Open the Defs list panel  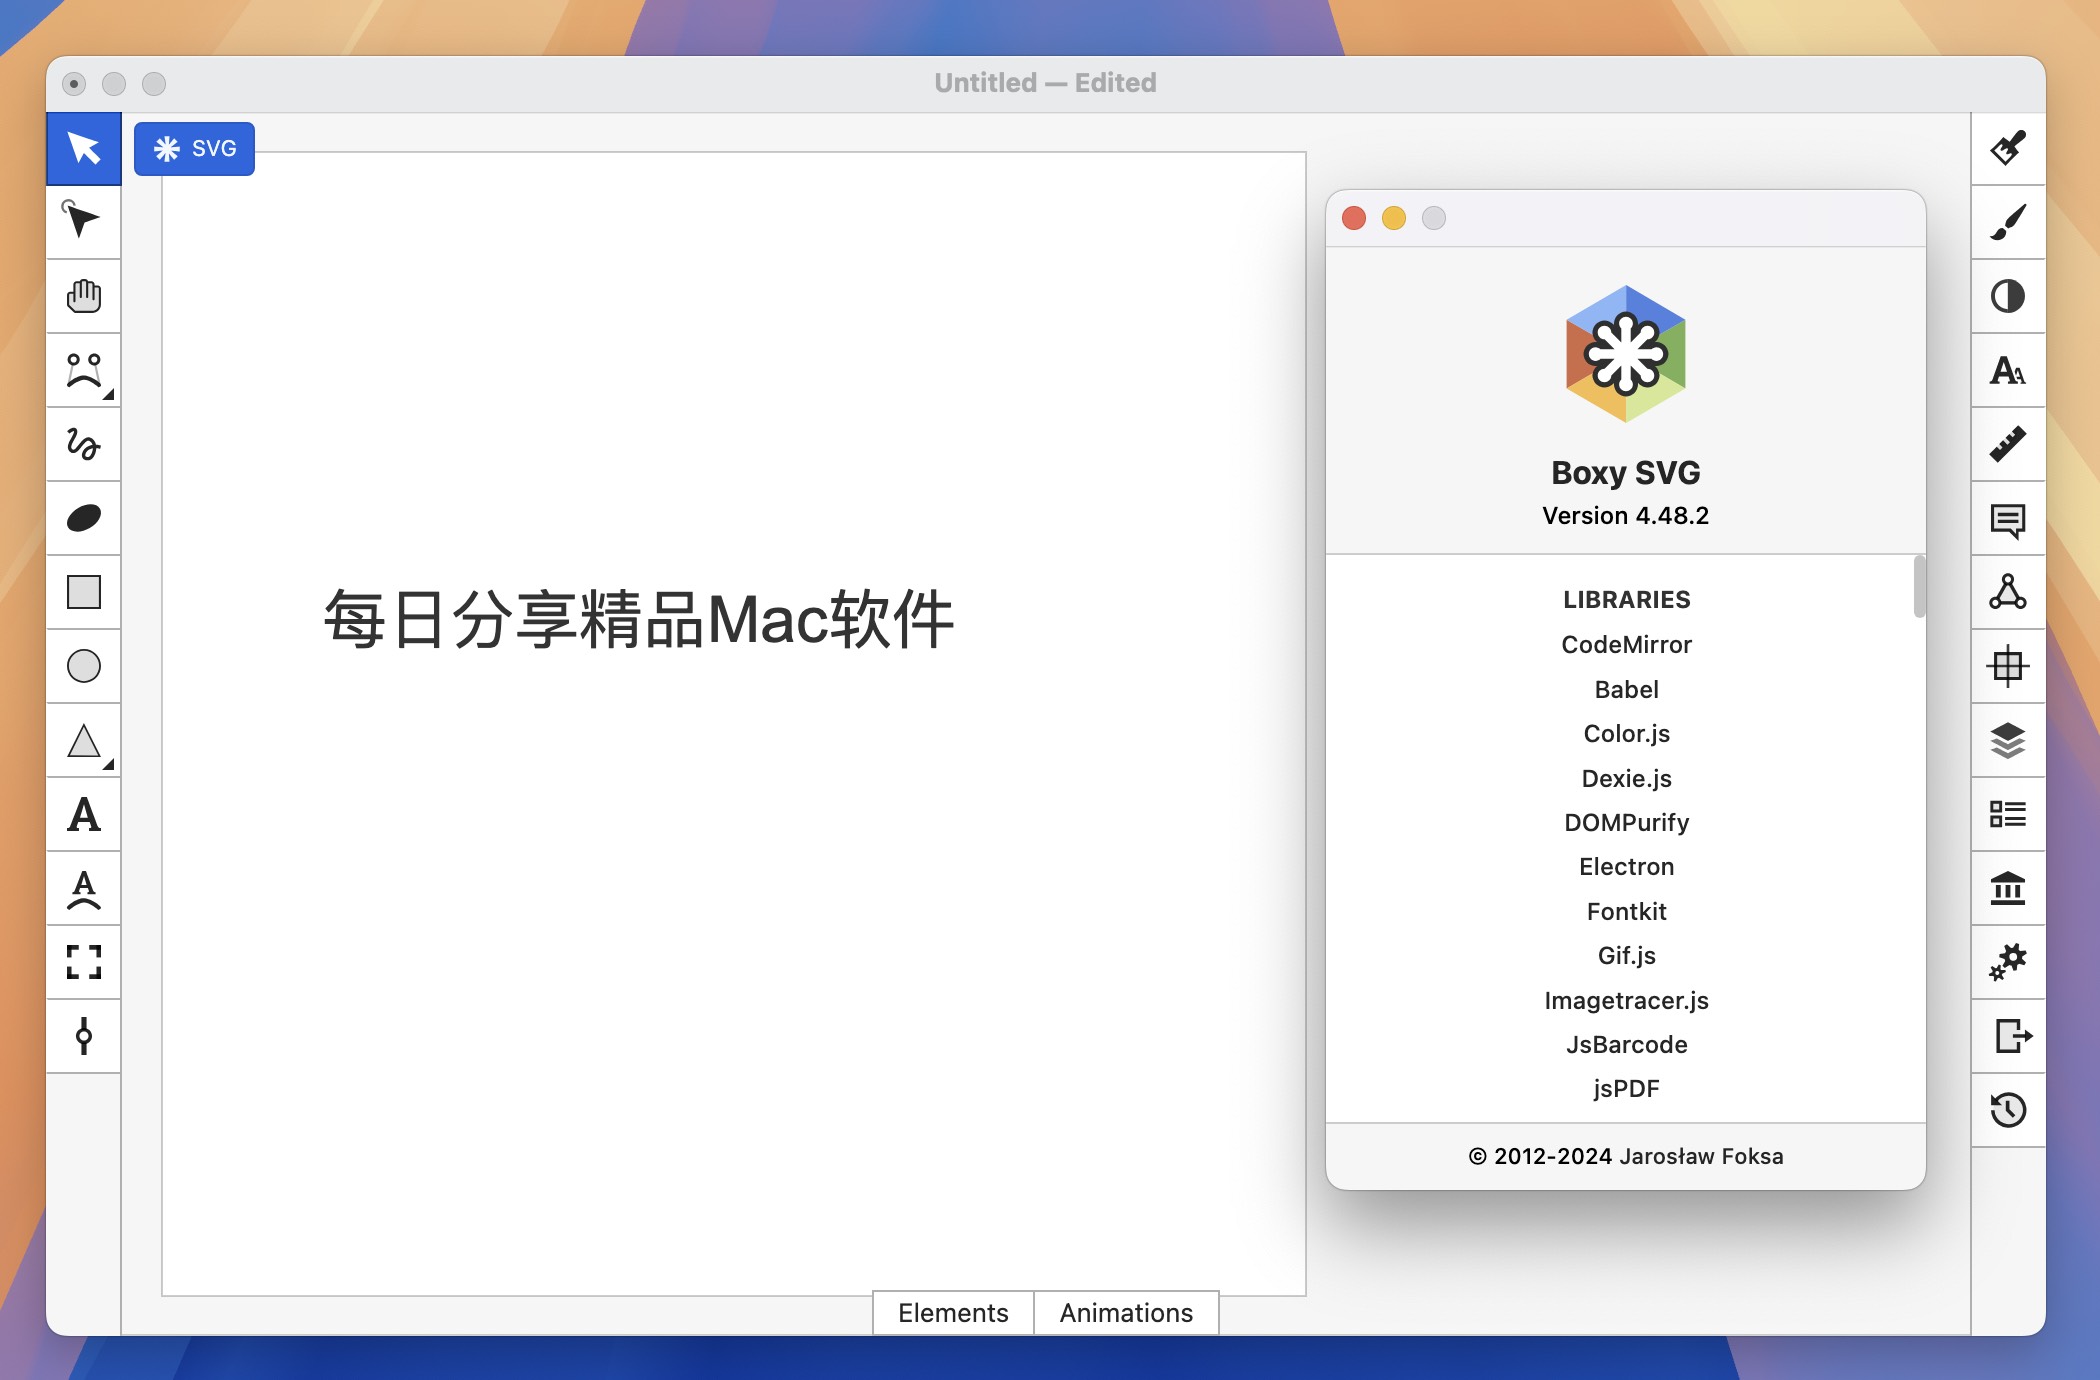pyautogui.click(x=2008, y=814)
